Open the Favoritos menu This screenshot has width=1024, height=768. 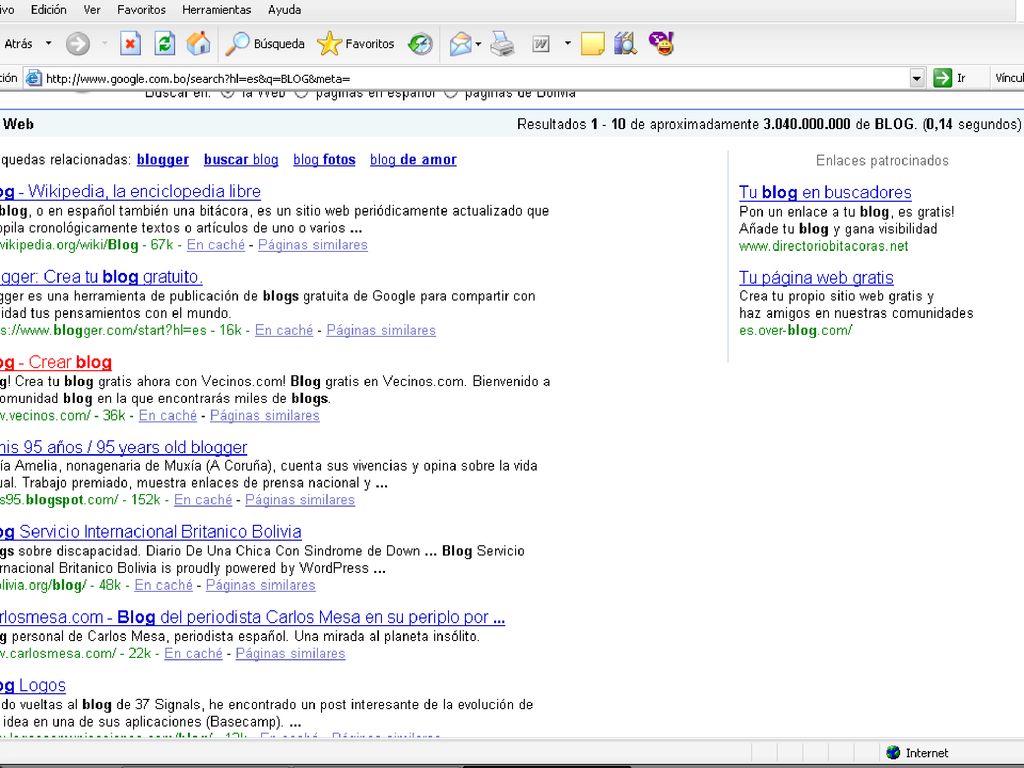coord(142,10)
